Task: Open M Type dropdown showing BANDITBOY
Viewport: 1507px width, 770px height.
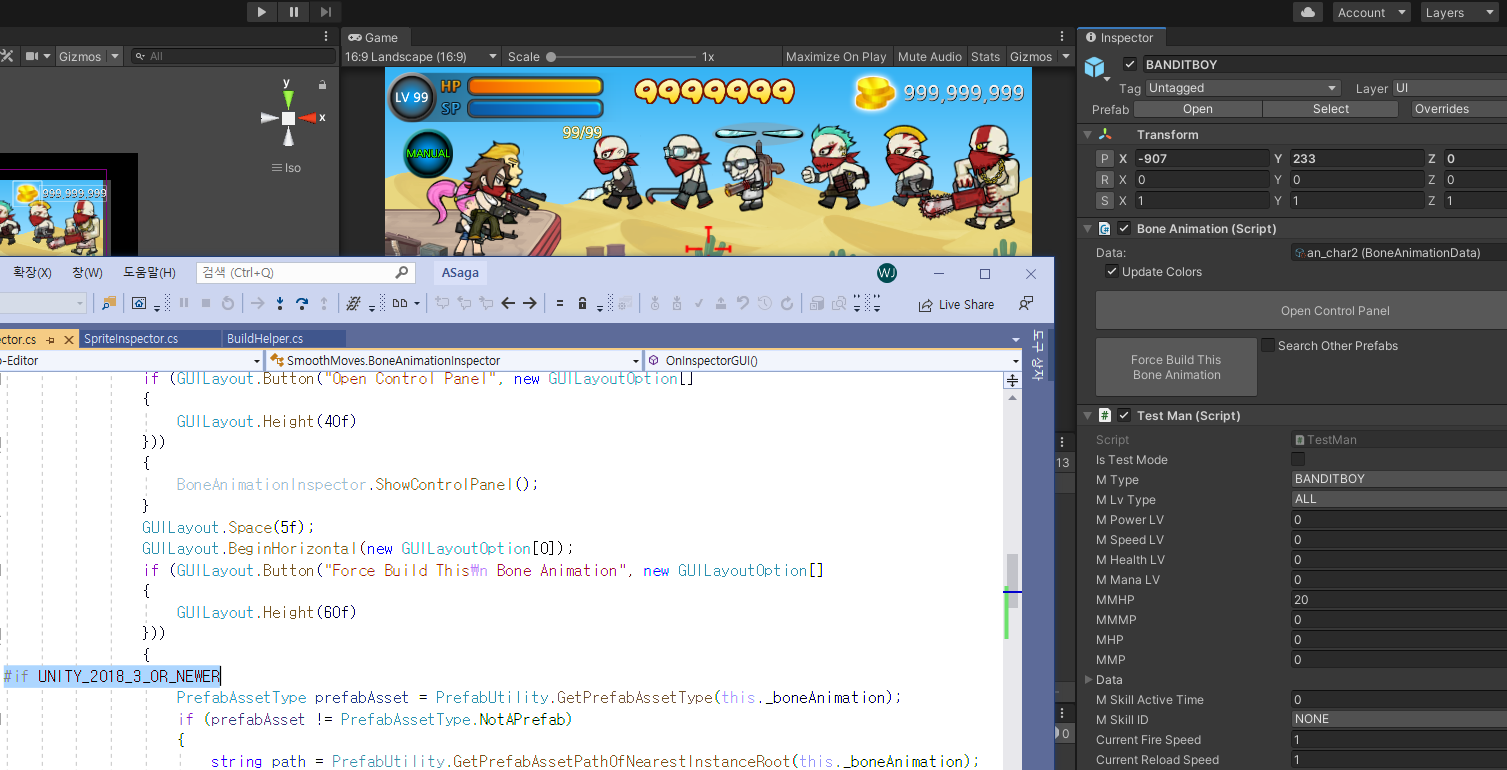Action: [1399, 479]
